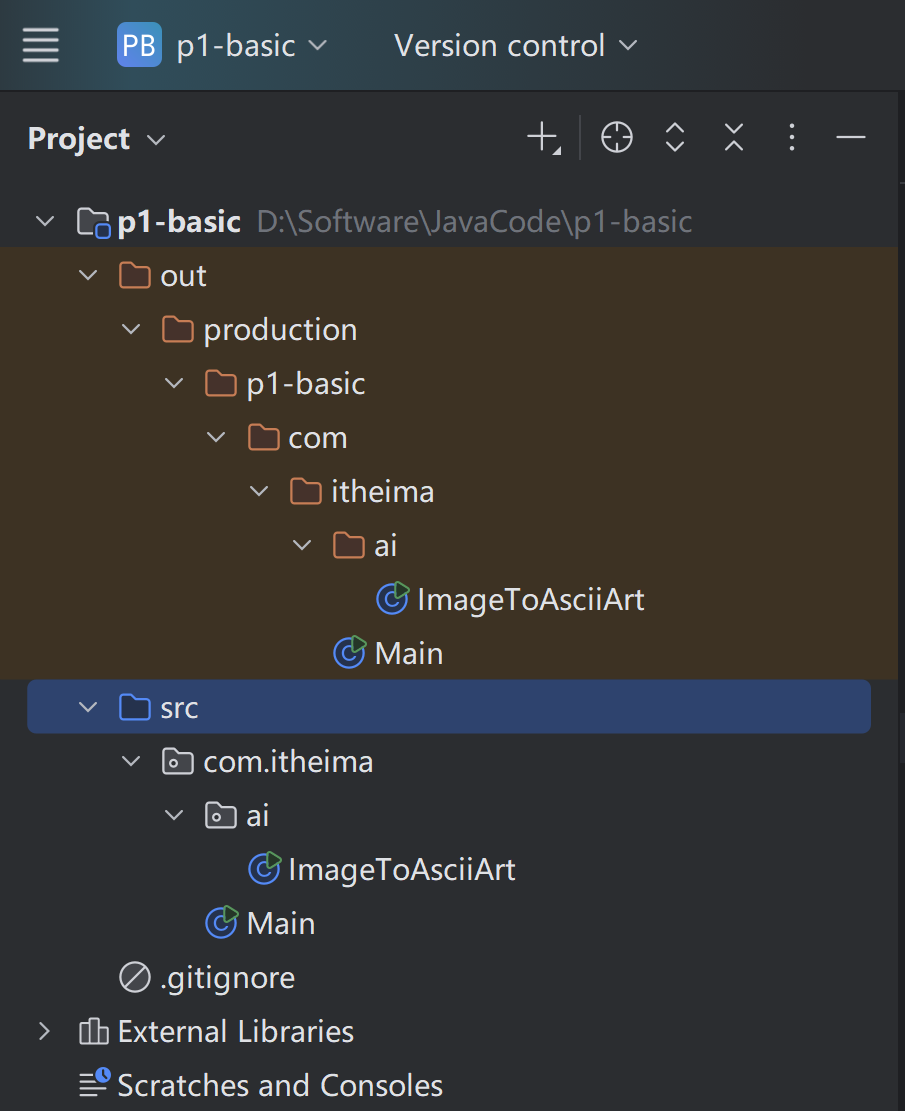Click the add new file plus icon
This screenshot has width=905, height=1111.
(x=543, y=138)
